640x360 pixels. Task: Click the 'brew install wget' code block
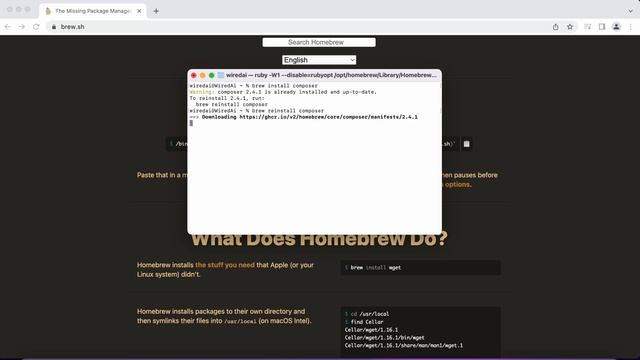tap(420, 268)
